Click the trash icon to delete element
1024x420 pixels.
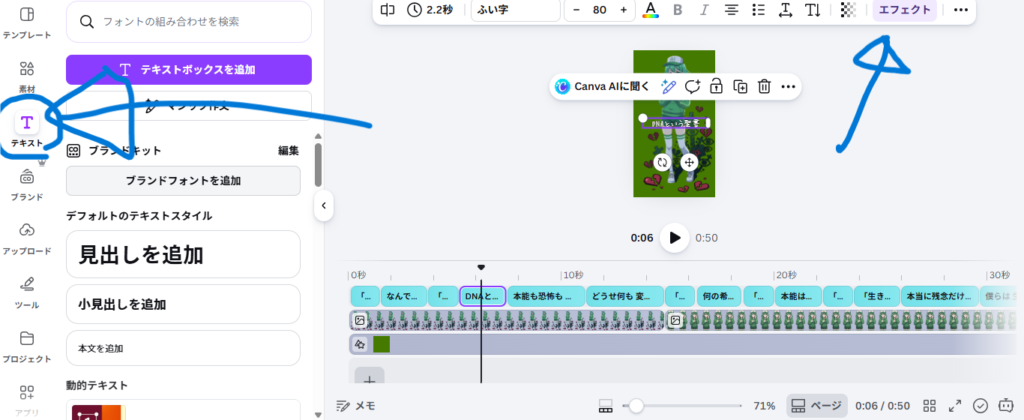click(764, 87)
